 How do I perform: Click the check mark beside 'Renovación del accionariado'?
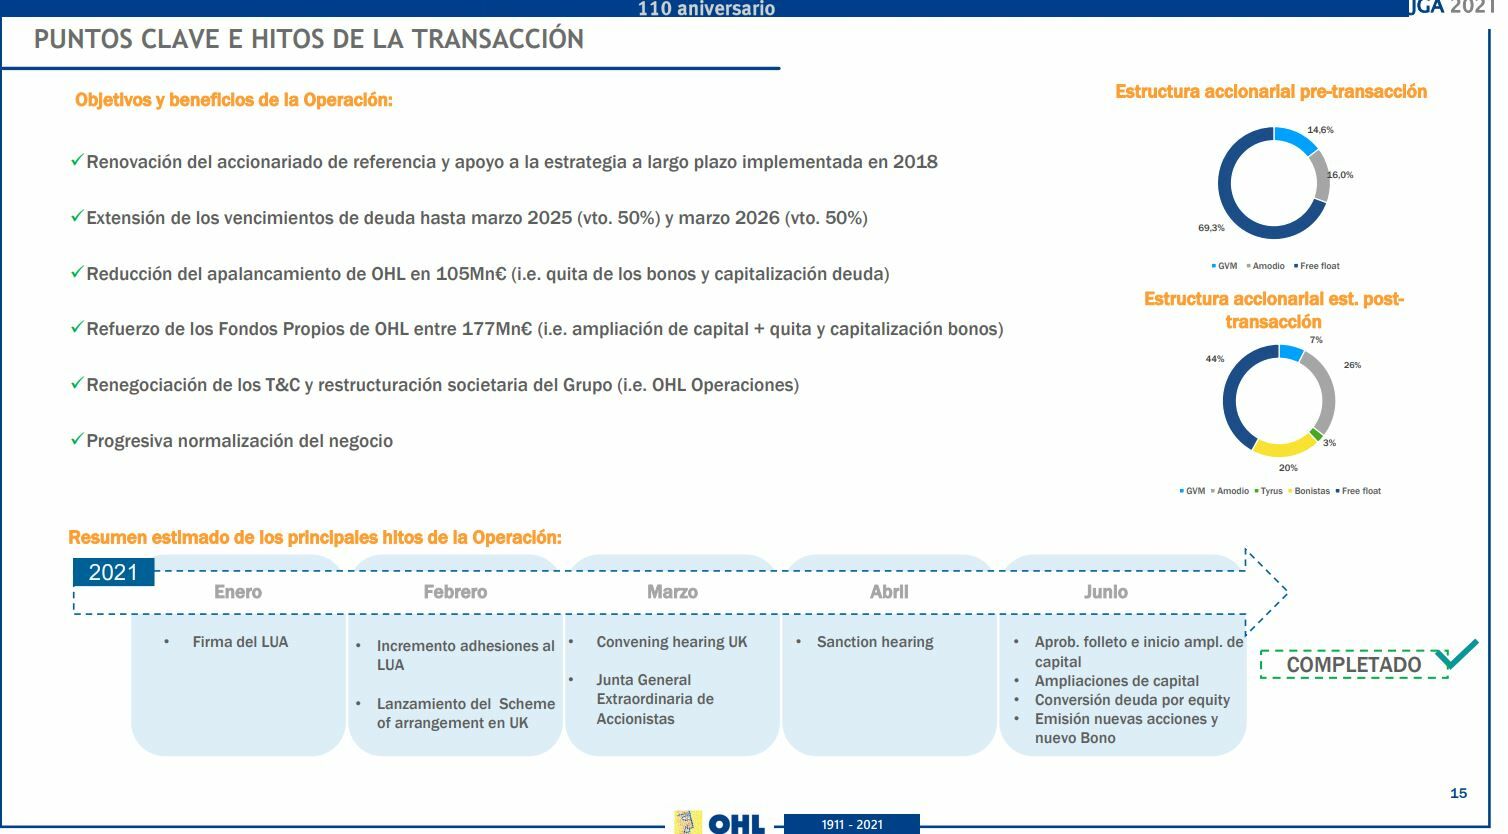[77, 160]
